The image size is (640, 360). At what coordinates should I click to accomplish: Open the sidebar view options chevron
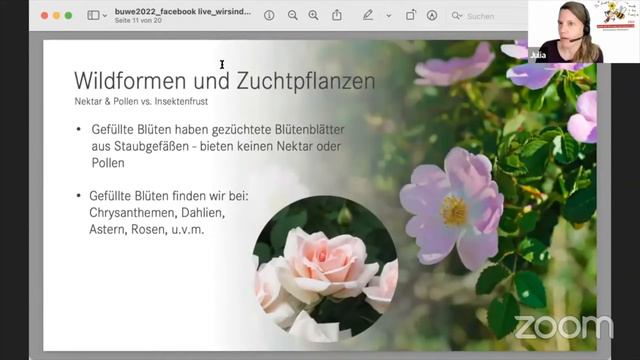pyautogui.click(x=105, y=16)
